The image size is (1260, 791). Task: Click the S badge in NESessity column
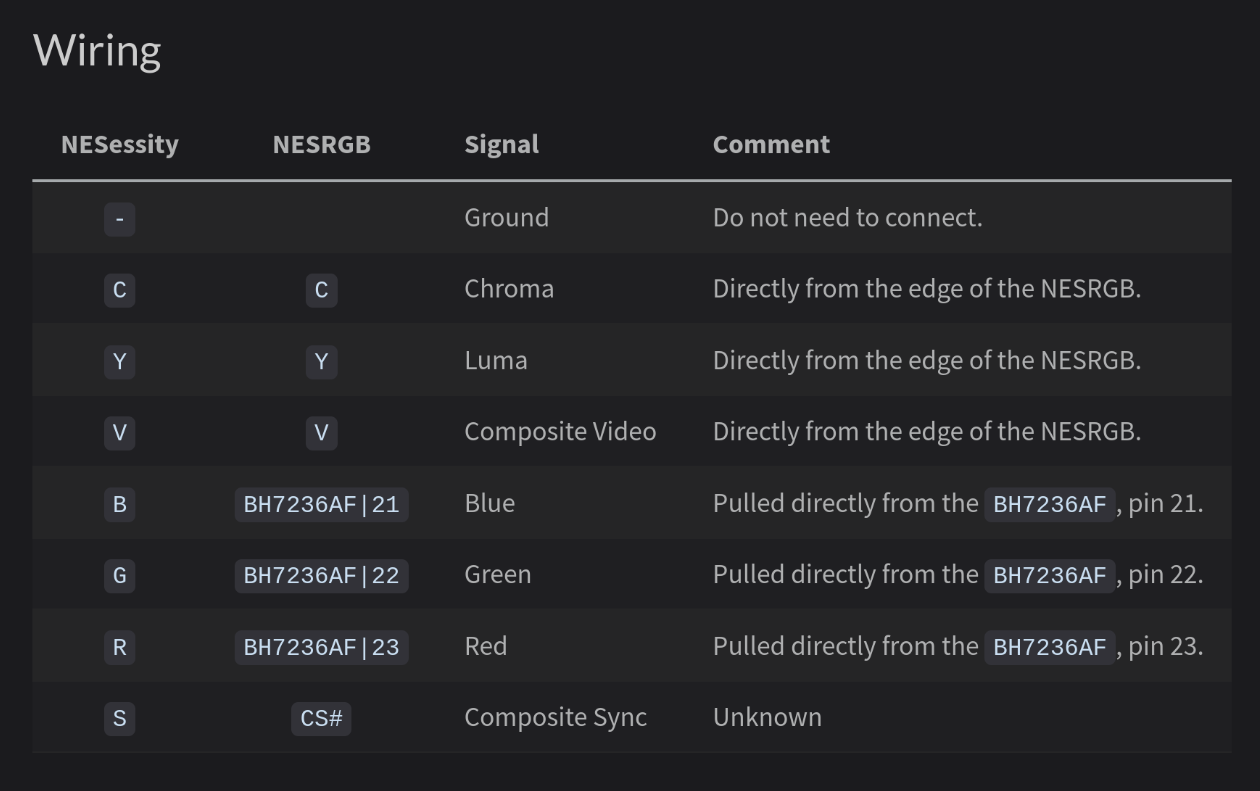point(119,719)
